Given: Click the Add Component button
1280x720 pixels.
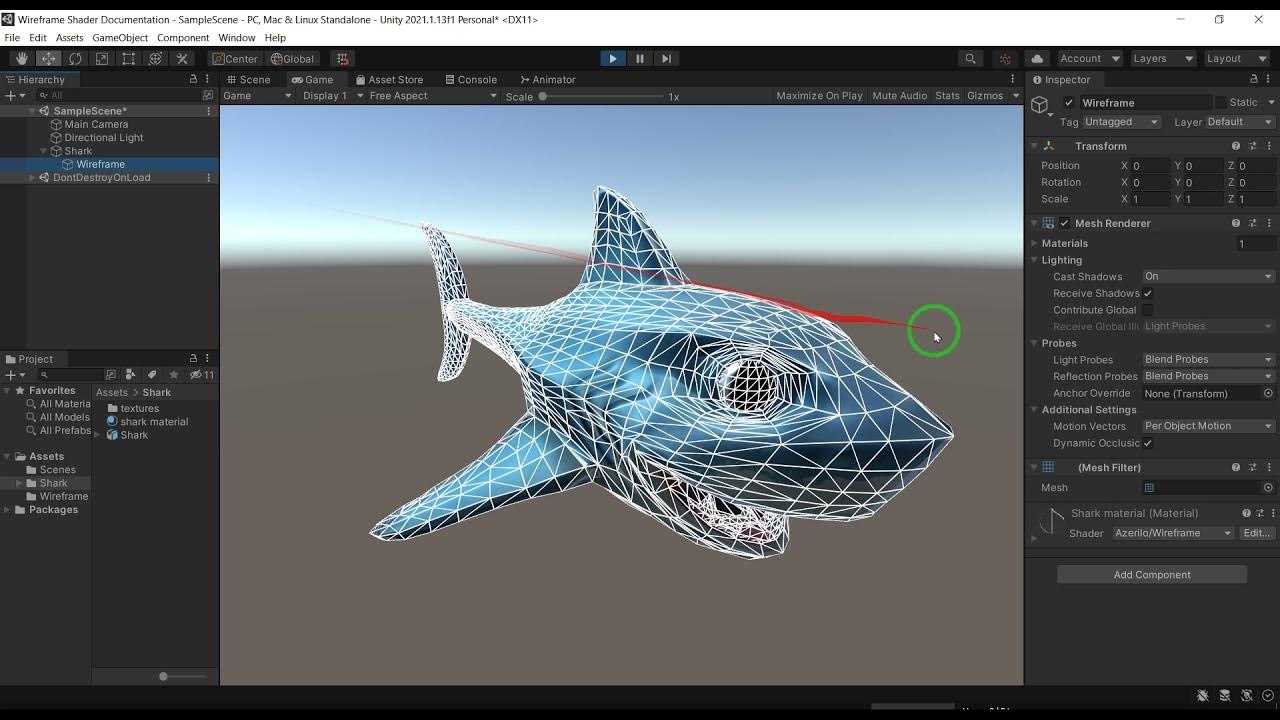Looking at the screenshot, I should pyautogui.click(x=1152, y=575).
